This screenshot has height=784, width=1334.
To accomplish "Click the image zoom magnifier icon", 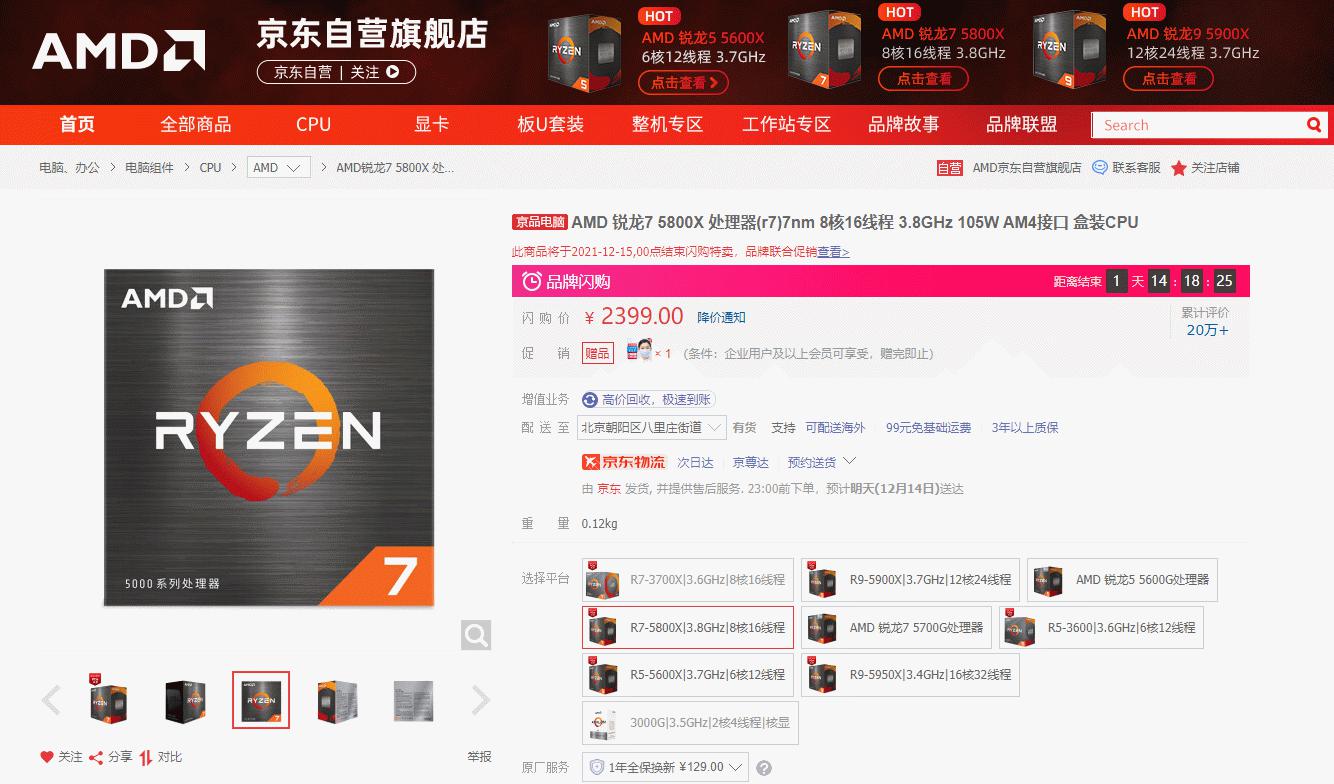I will (x=476, y=634).
